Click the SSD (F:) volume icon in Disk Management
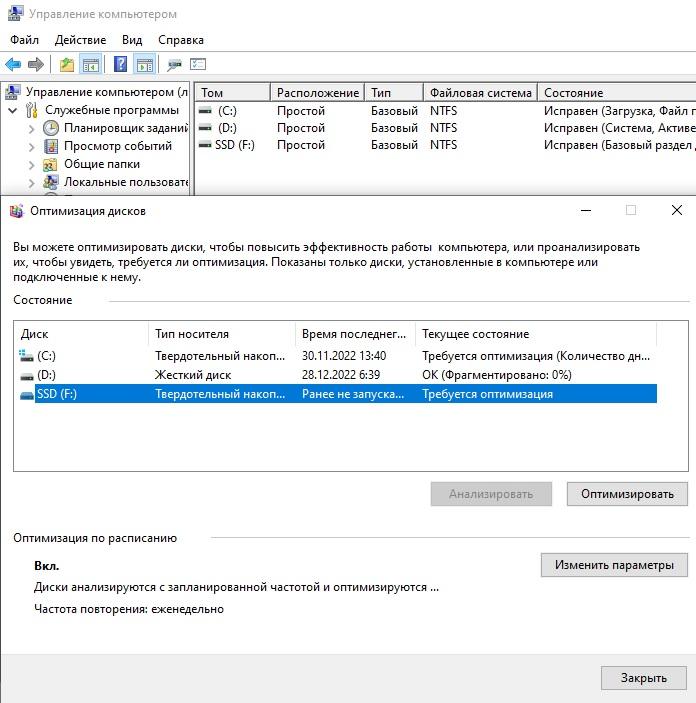696x703 pixels. (x=205, y=145)
